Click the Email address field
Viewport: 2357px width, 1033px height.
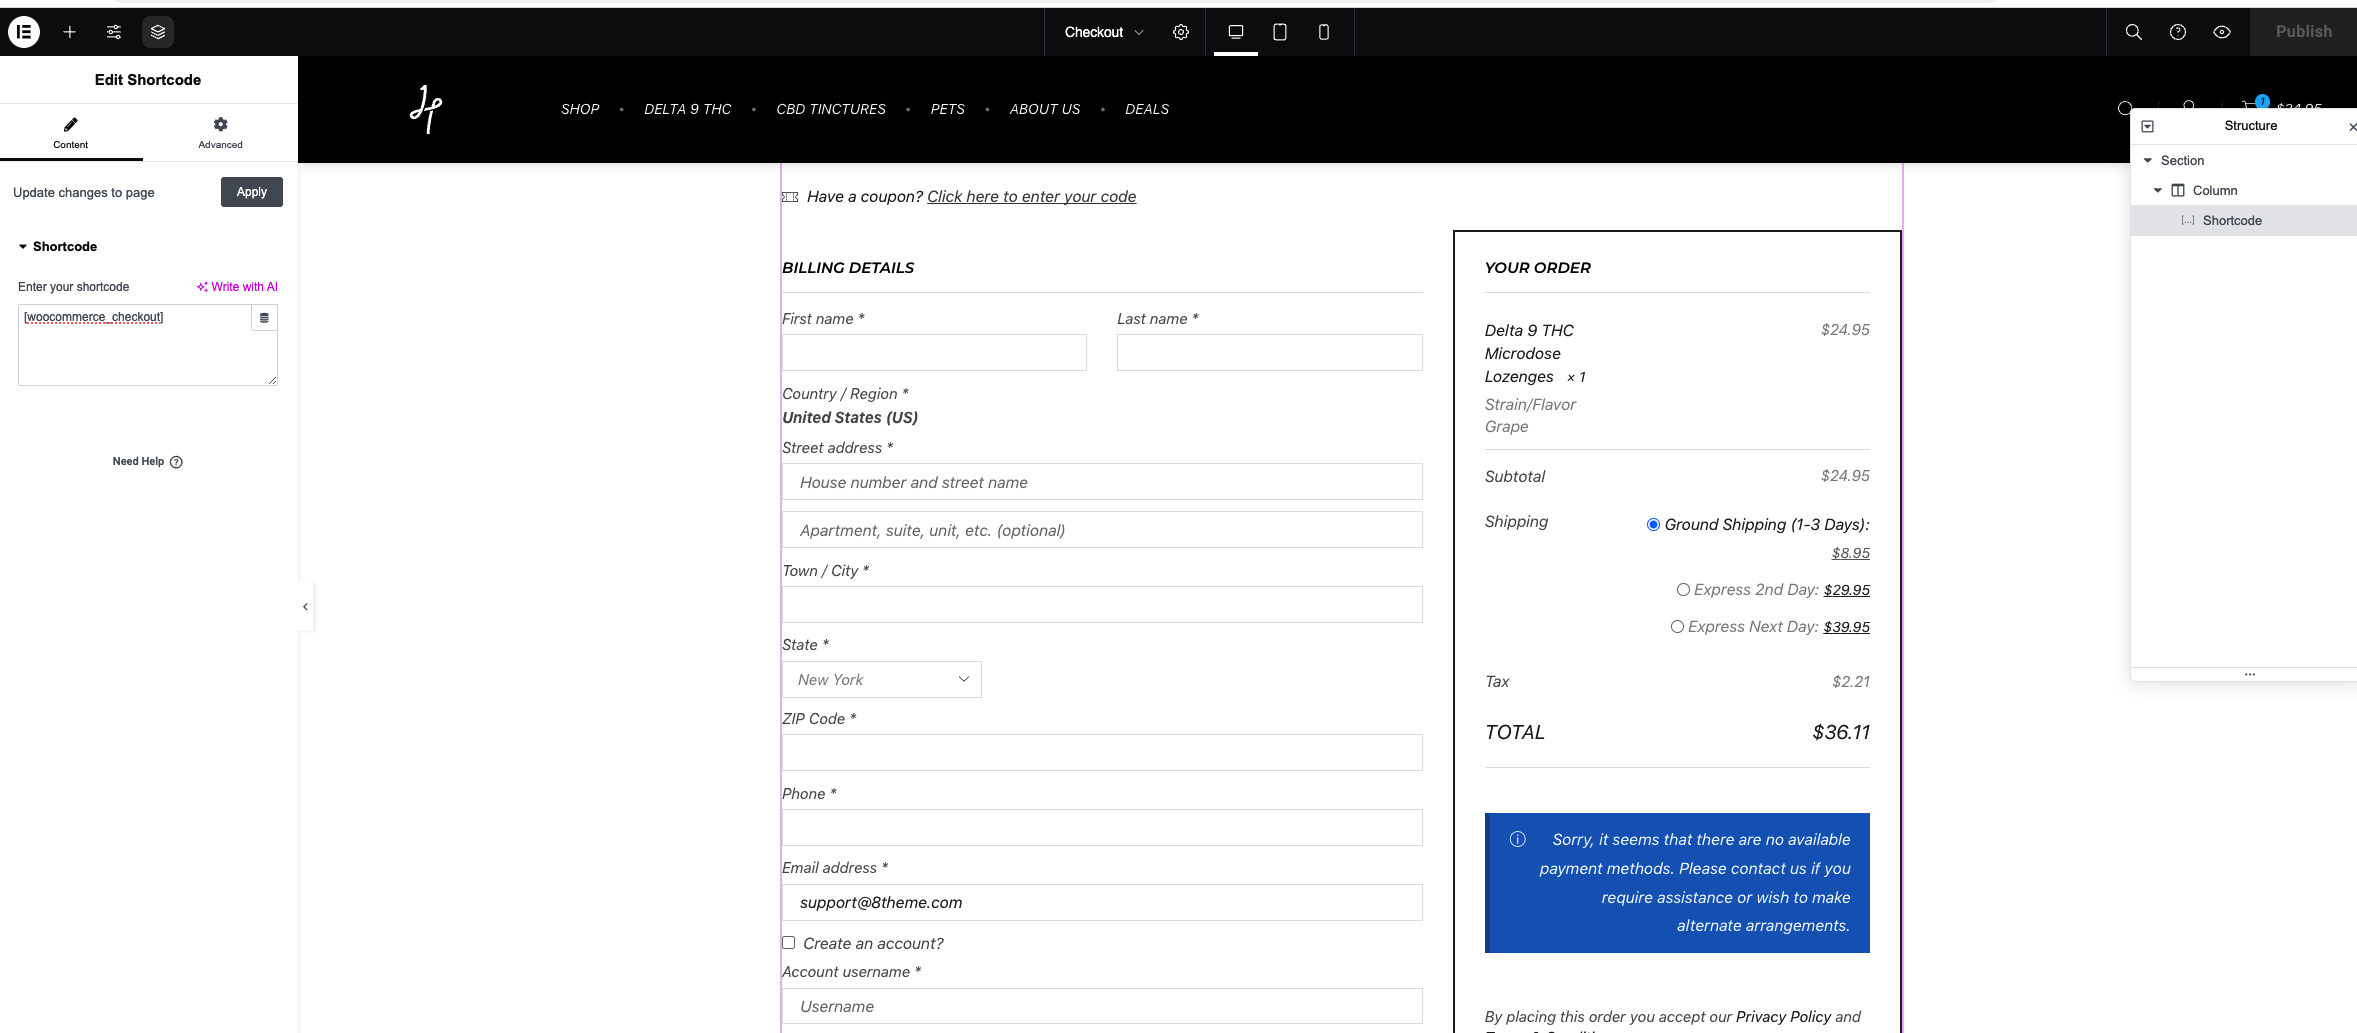[x=1102, y=902]
